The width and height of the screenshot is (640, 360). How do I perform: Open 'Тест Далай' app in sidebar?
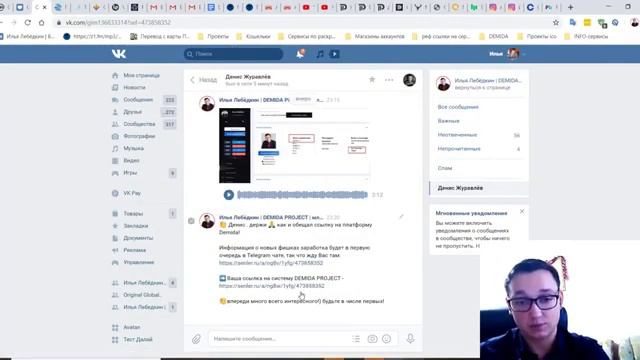[x=138, y=340]
